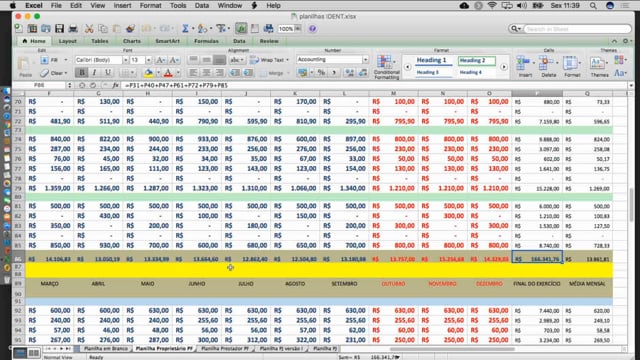
Task: Click the Spotlight search icon in menu bar
Action: [x=593, y=5]
